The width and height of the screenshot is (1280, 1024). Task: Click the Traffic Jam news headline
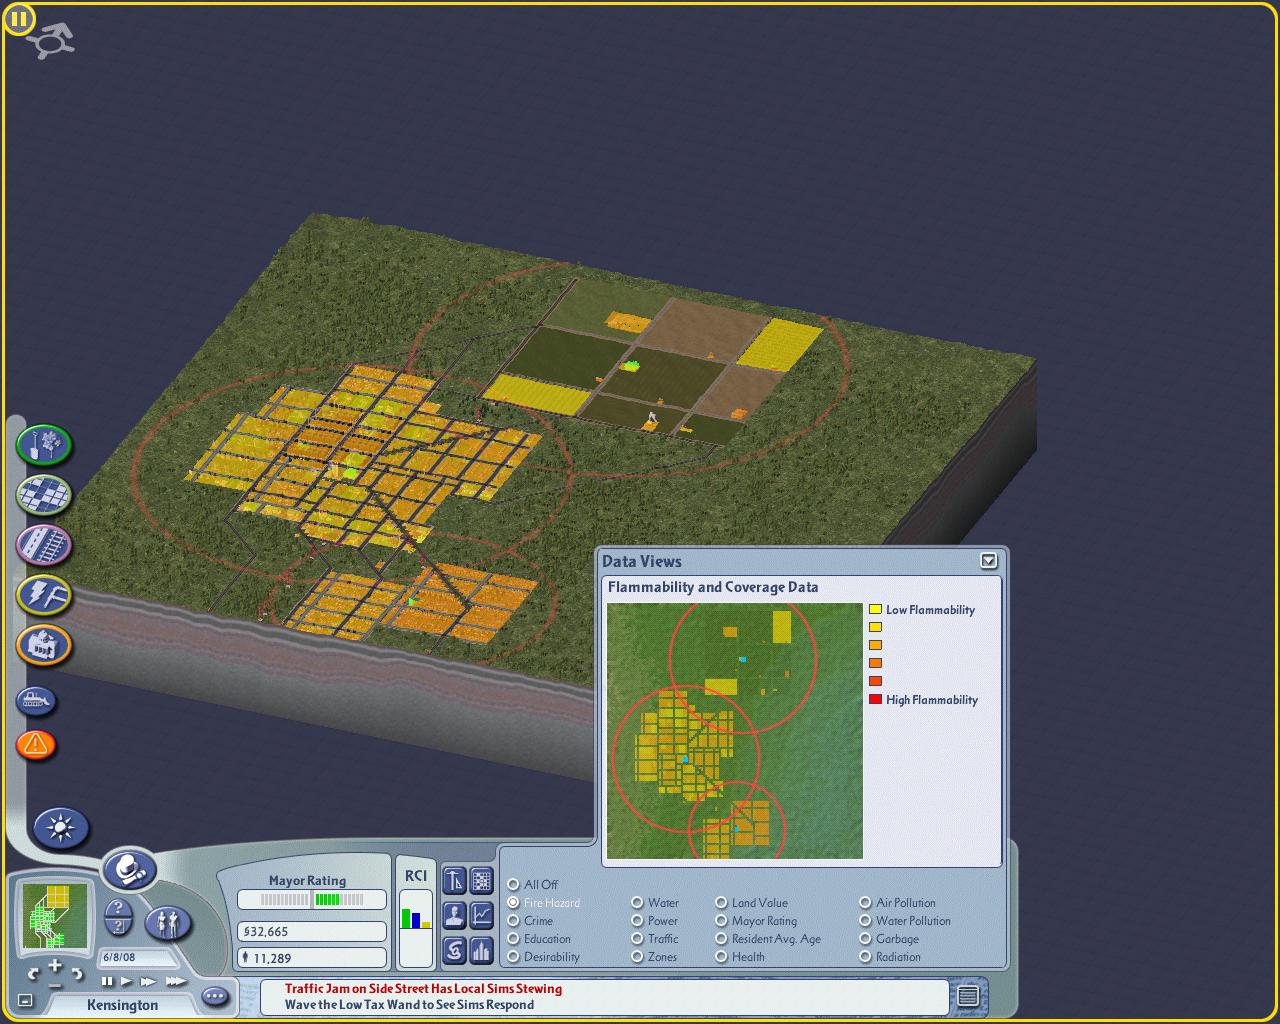tap(423, 989)
